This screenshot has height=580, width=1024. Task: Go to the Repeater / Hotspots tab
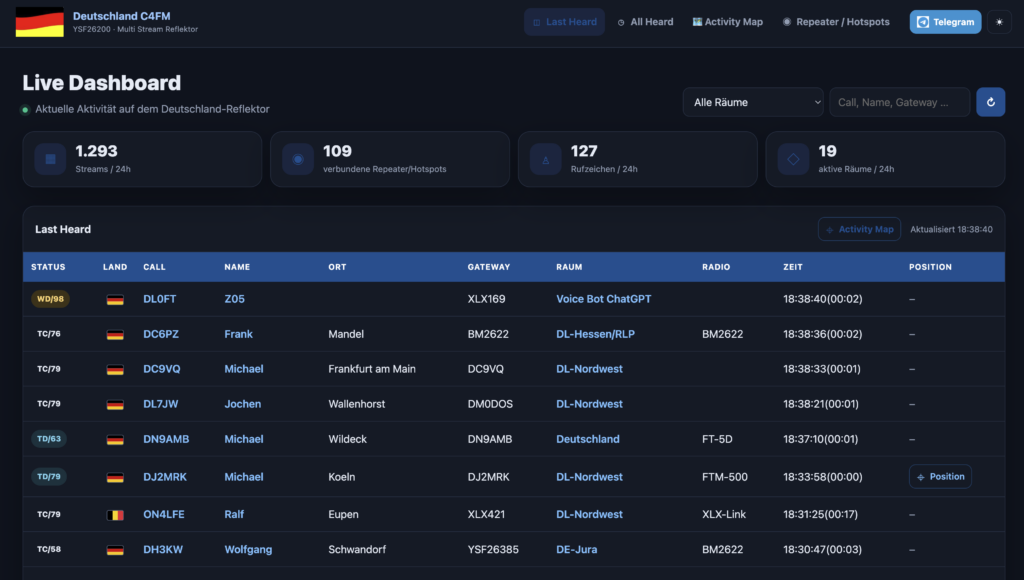pyautogui.click(x=836, y=22)
